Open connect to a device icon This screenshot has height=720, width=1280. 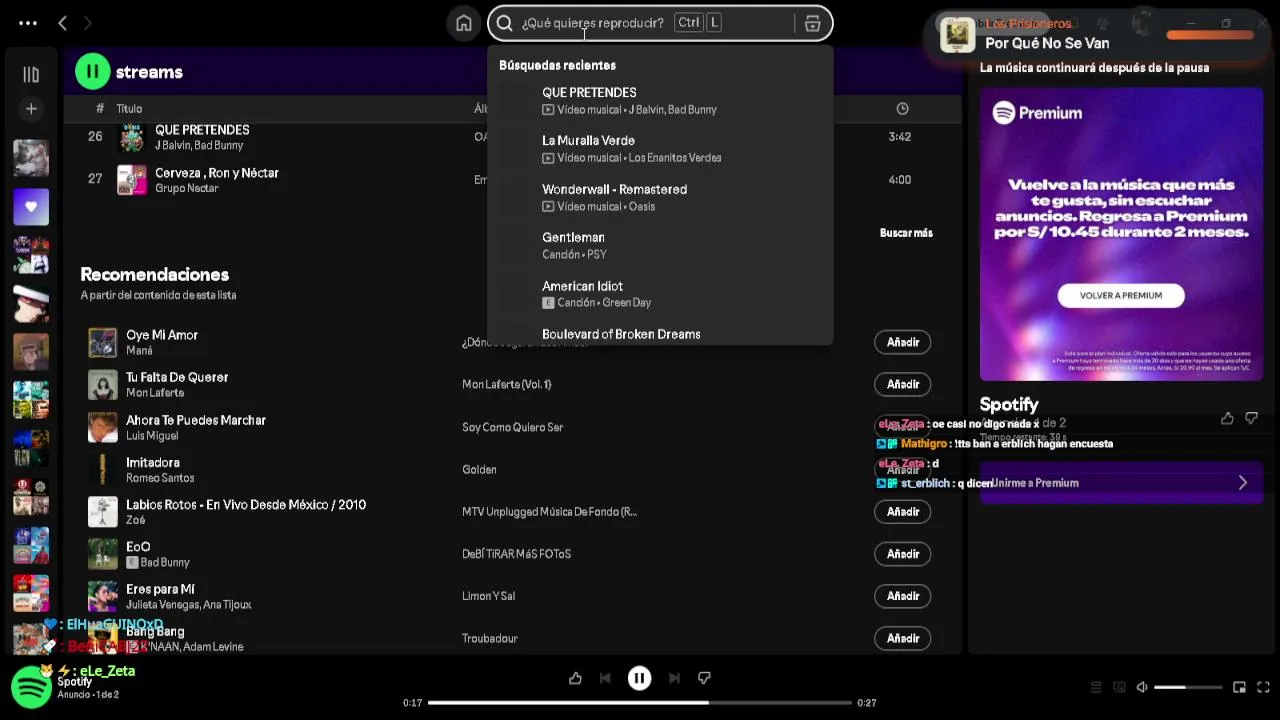(x=1119, y=687)
